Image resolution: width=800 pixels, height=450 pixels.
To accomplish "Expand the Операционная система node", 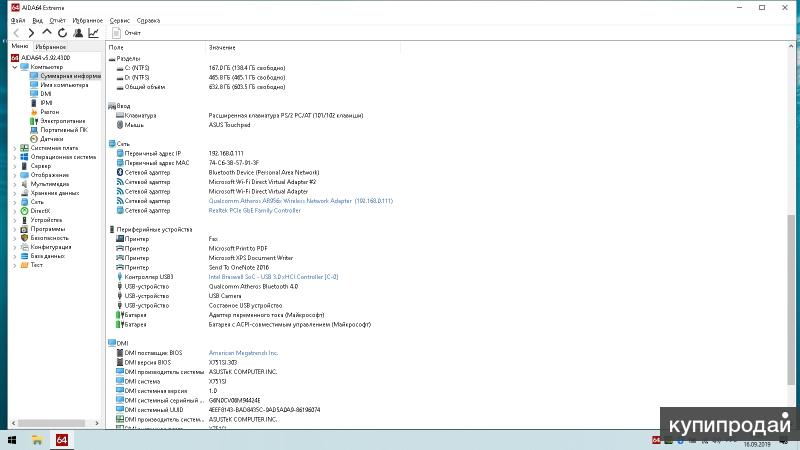I will pos(15,157).
